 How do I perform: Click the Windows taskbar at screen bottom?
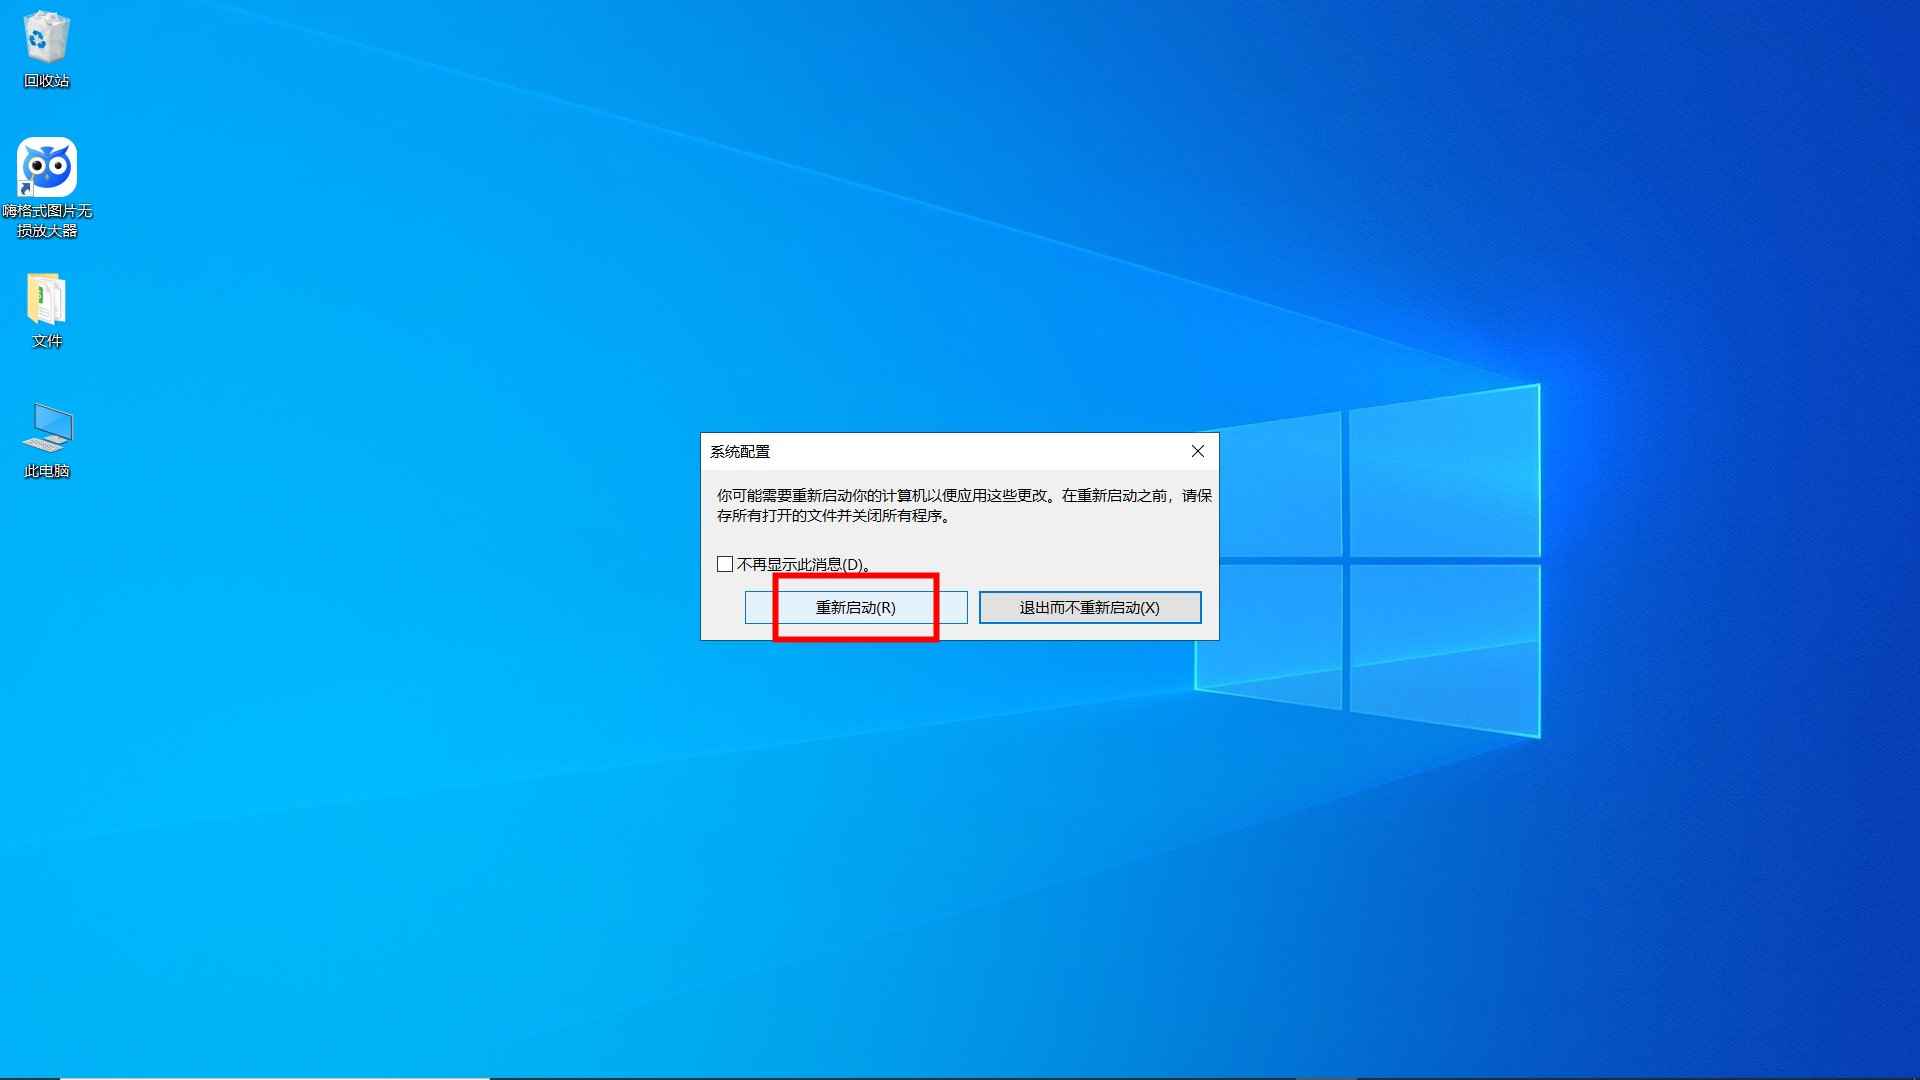(960, 1075)
